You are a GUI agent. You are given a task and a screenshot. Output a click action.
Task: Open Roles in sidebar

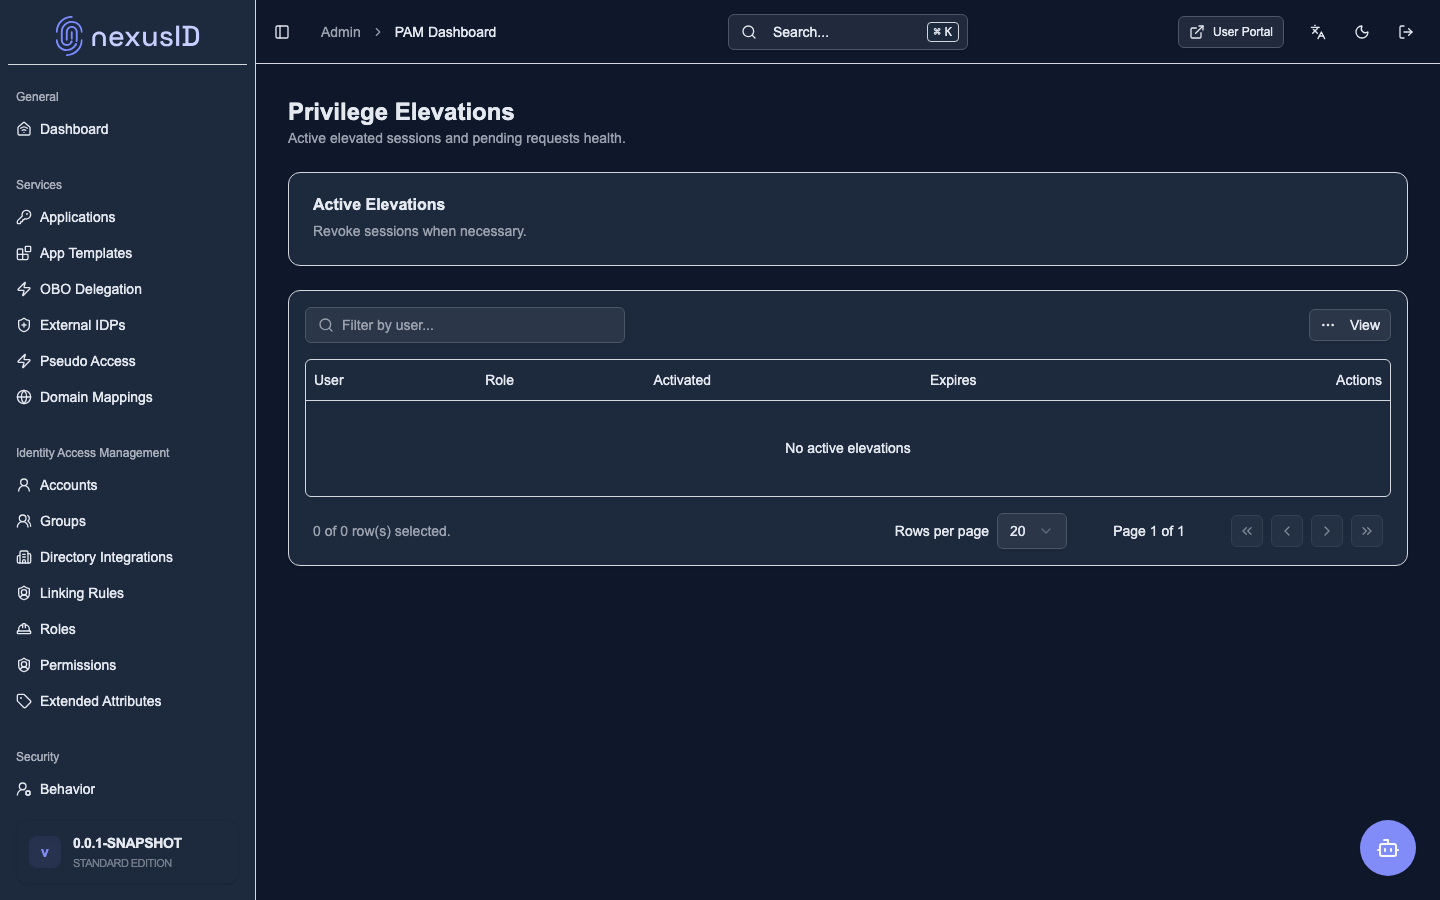point(127,629)
